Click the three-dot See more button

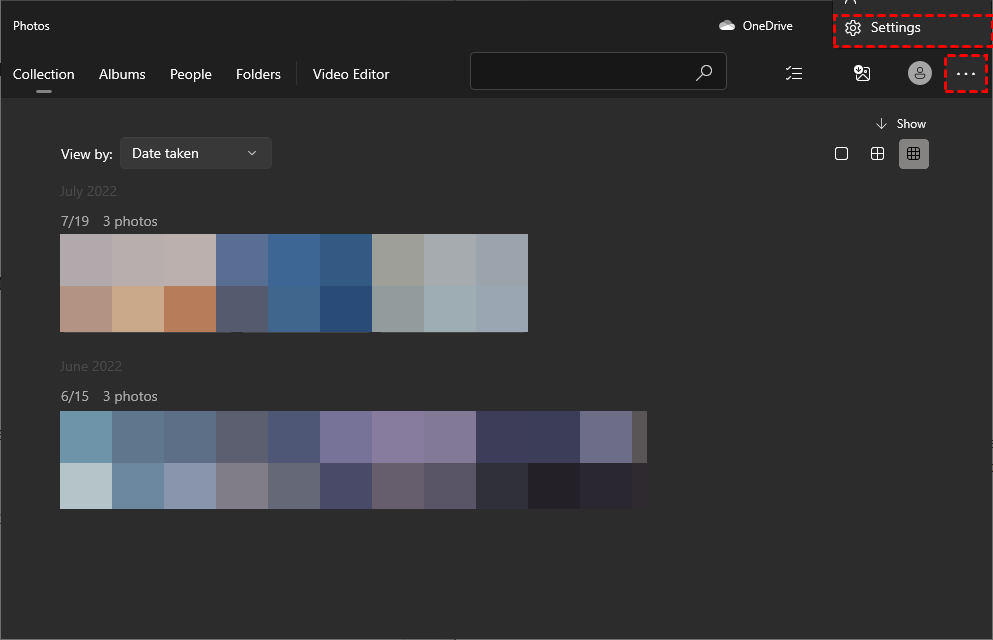[x=965, y=73]
